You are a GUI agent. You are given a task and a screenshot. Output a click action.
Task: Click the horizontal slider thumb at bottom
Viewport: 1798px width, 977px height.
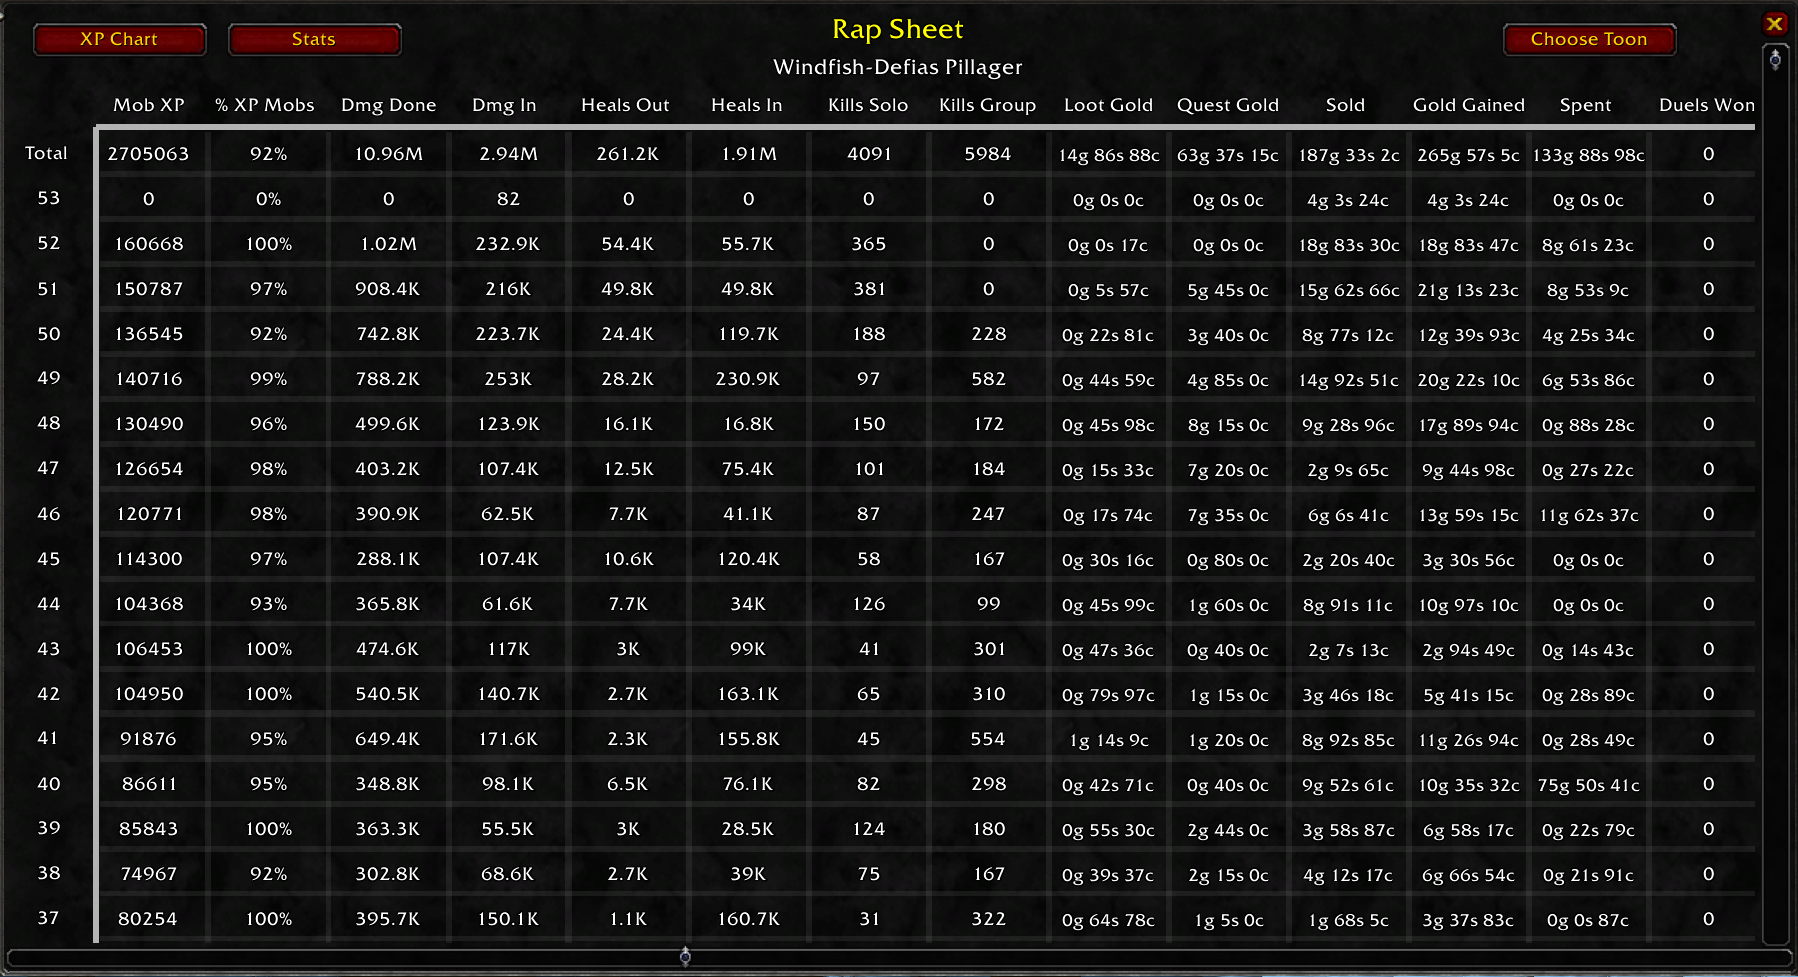pyautogui.click(x=685, y=957)
